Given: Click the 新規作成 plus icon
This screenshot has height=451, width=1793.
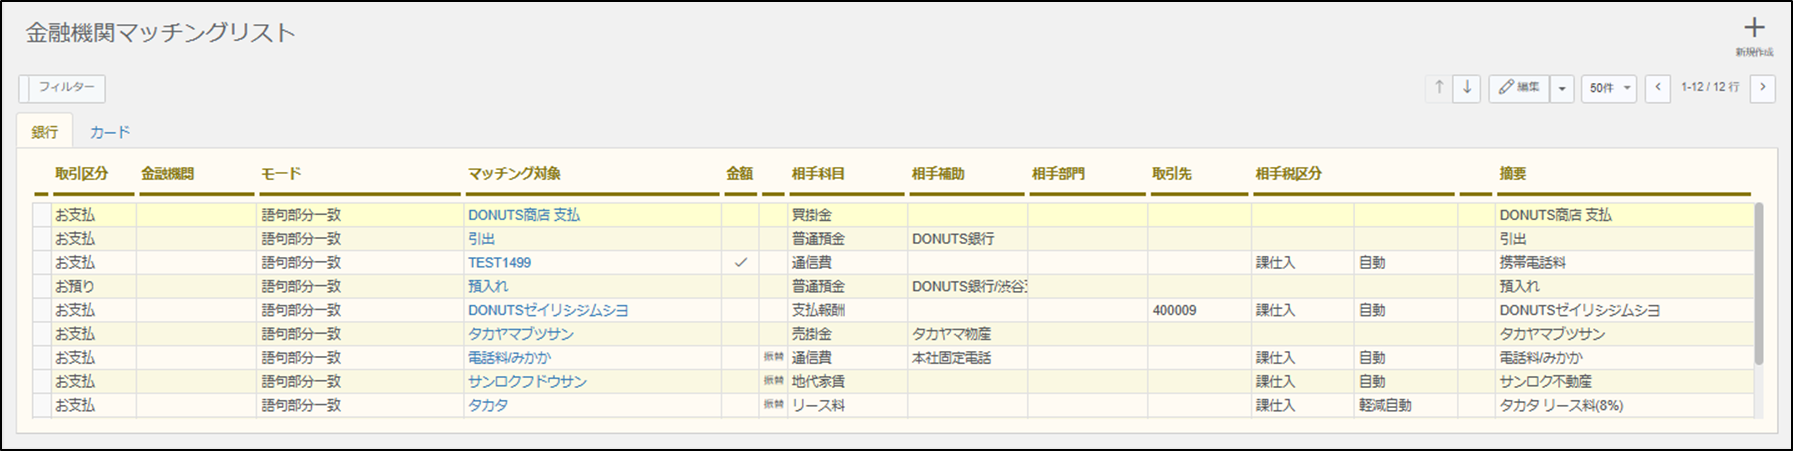Looking at the screenshot, I should tap(1754, 29).
